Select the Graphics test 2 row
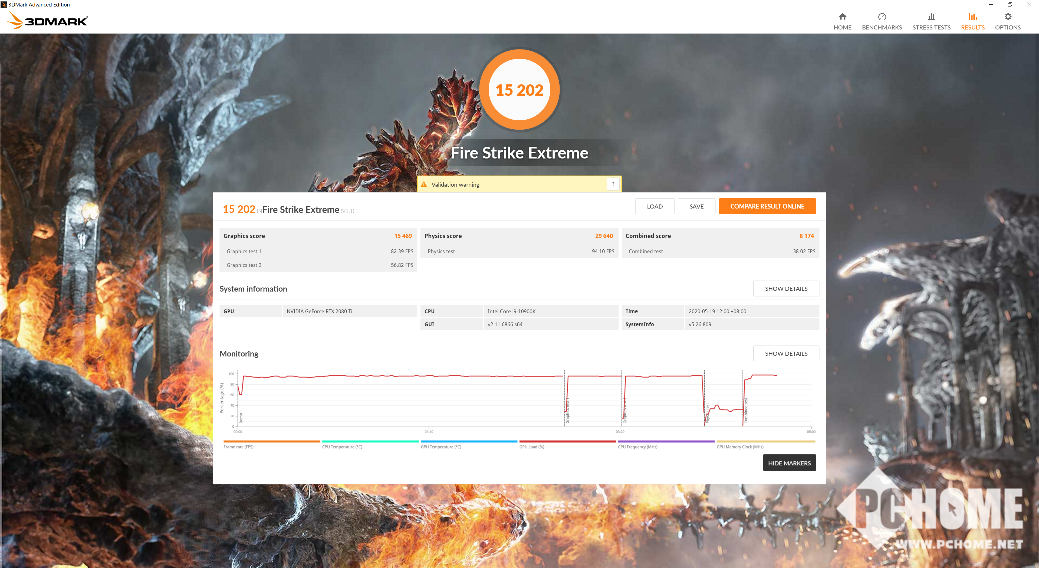This screenshot has width=1039, height=568. [x=318, y=265]
